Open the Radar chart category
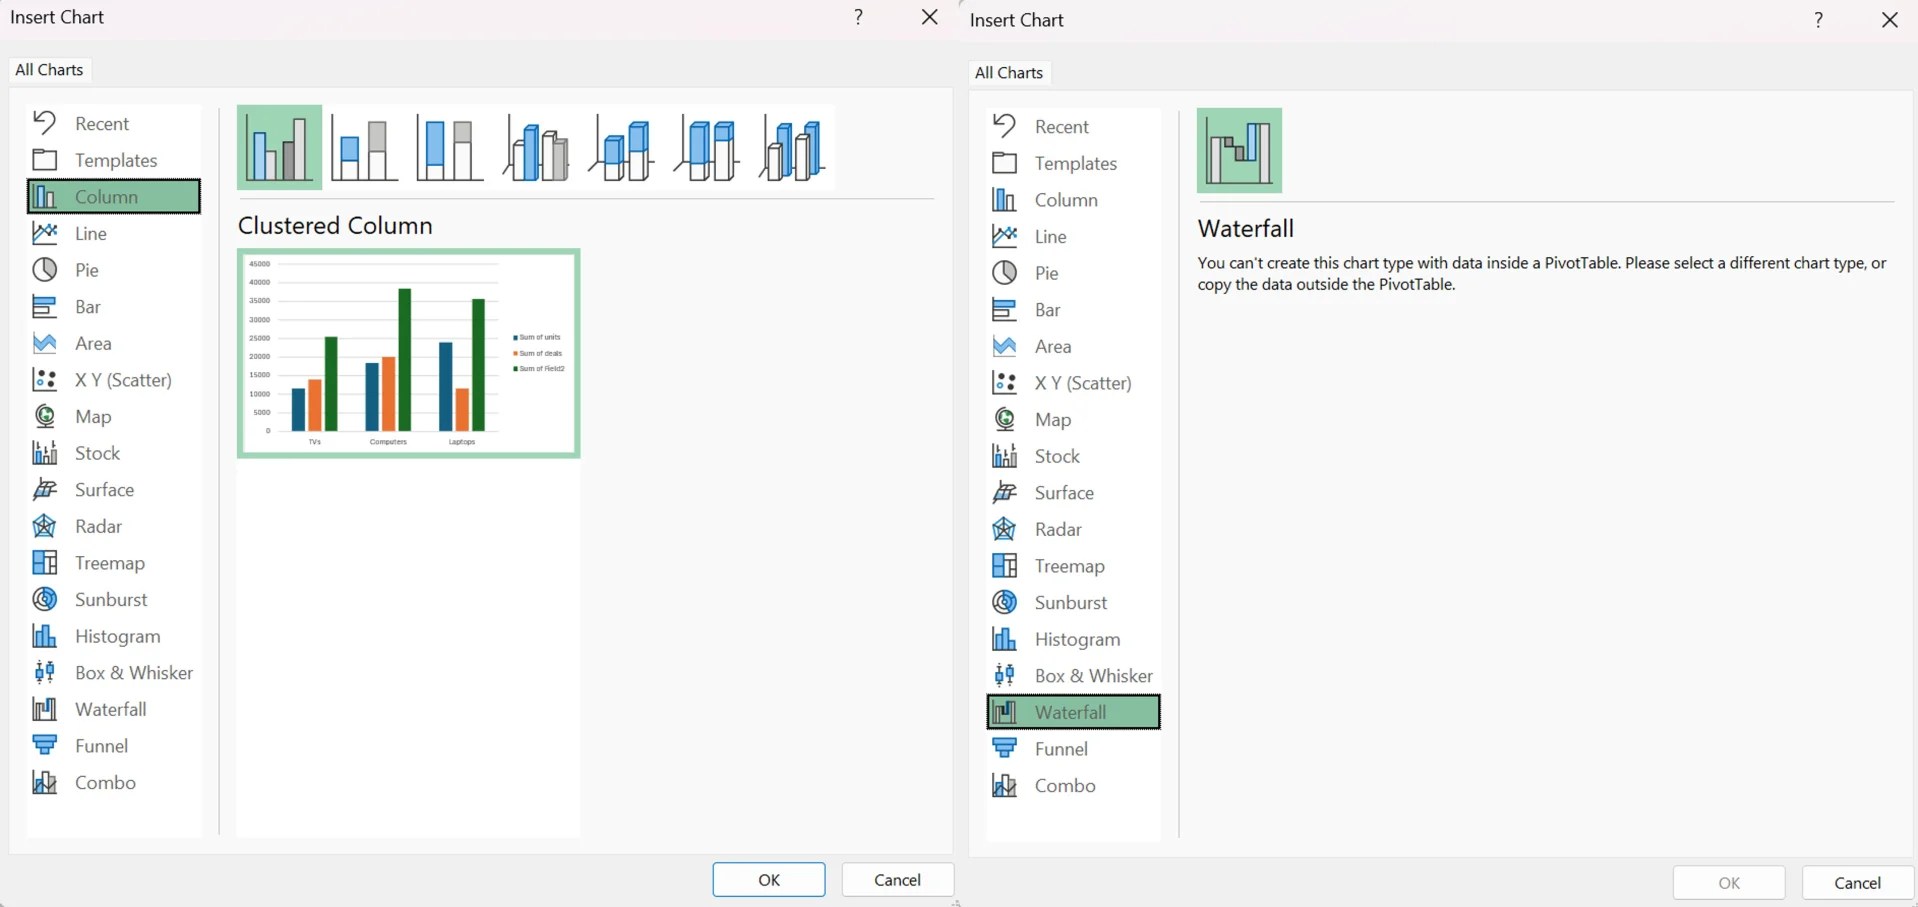This screenshot has width=1918, height=907. click(96, 525)
